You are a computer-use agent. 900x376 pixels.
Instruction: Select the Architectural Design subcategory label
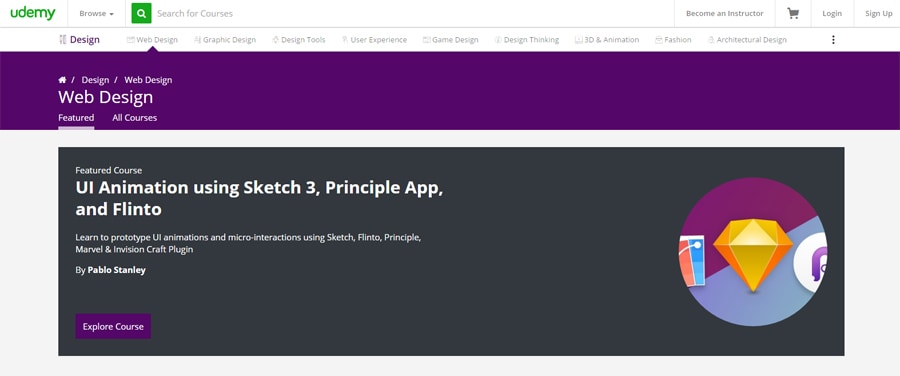pyautogui.click(x=751, y=40)
